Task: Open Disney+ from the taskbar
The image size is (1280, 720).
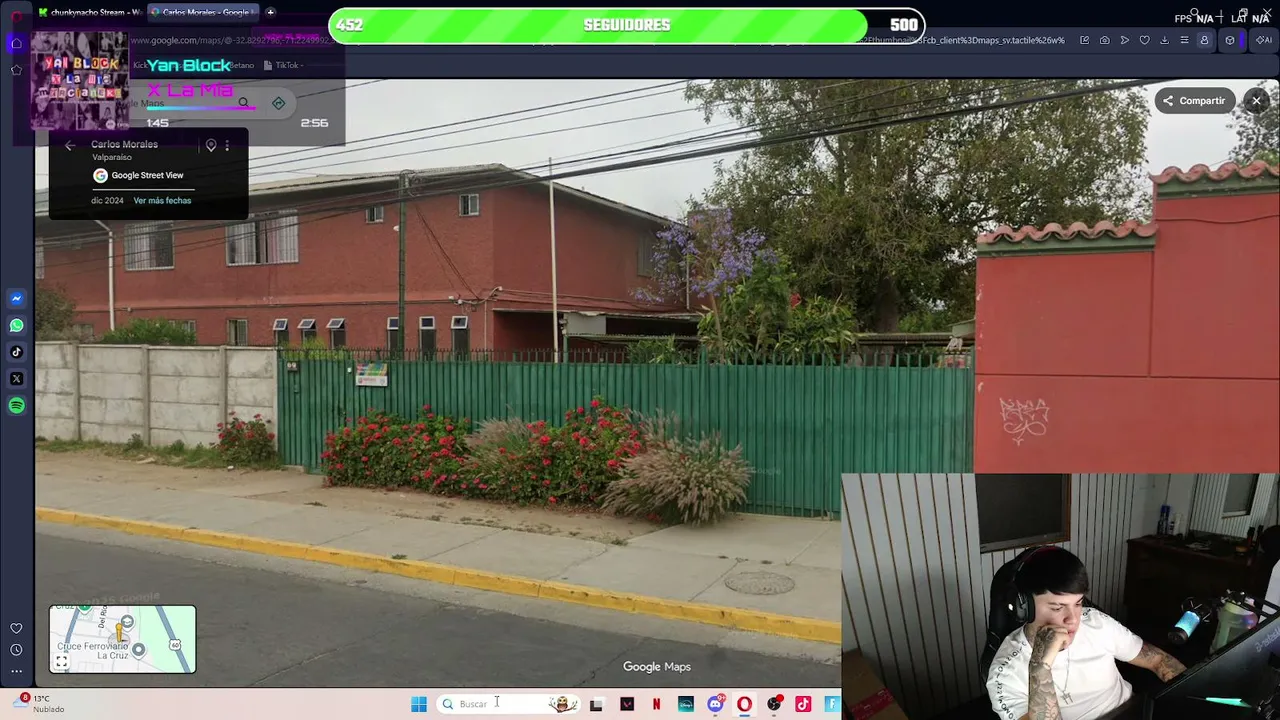Action: (x=685, y=704)
